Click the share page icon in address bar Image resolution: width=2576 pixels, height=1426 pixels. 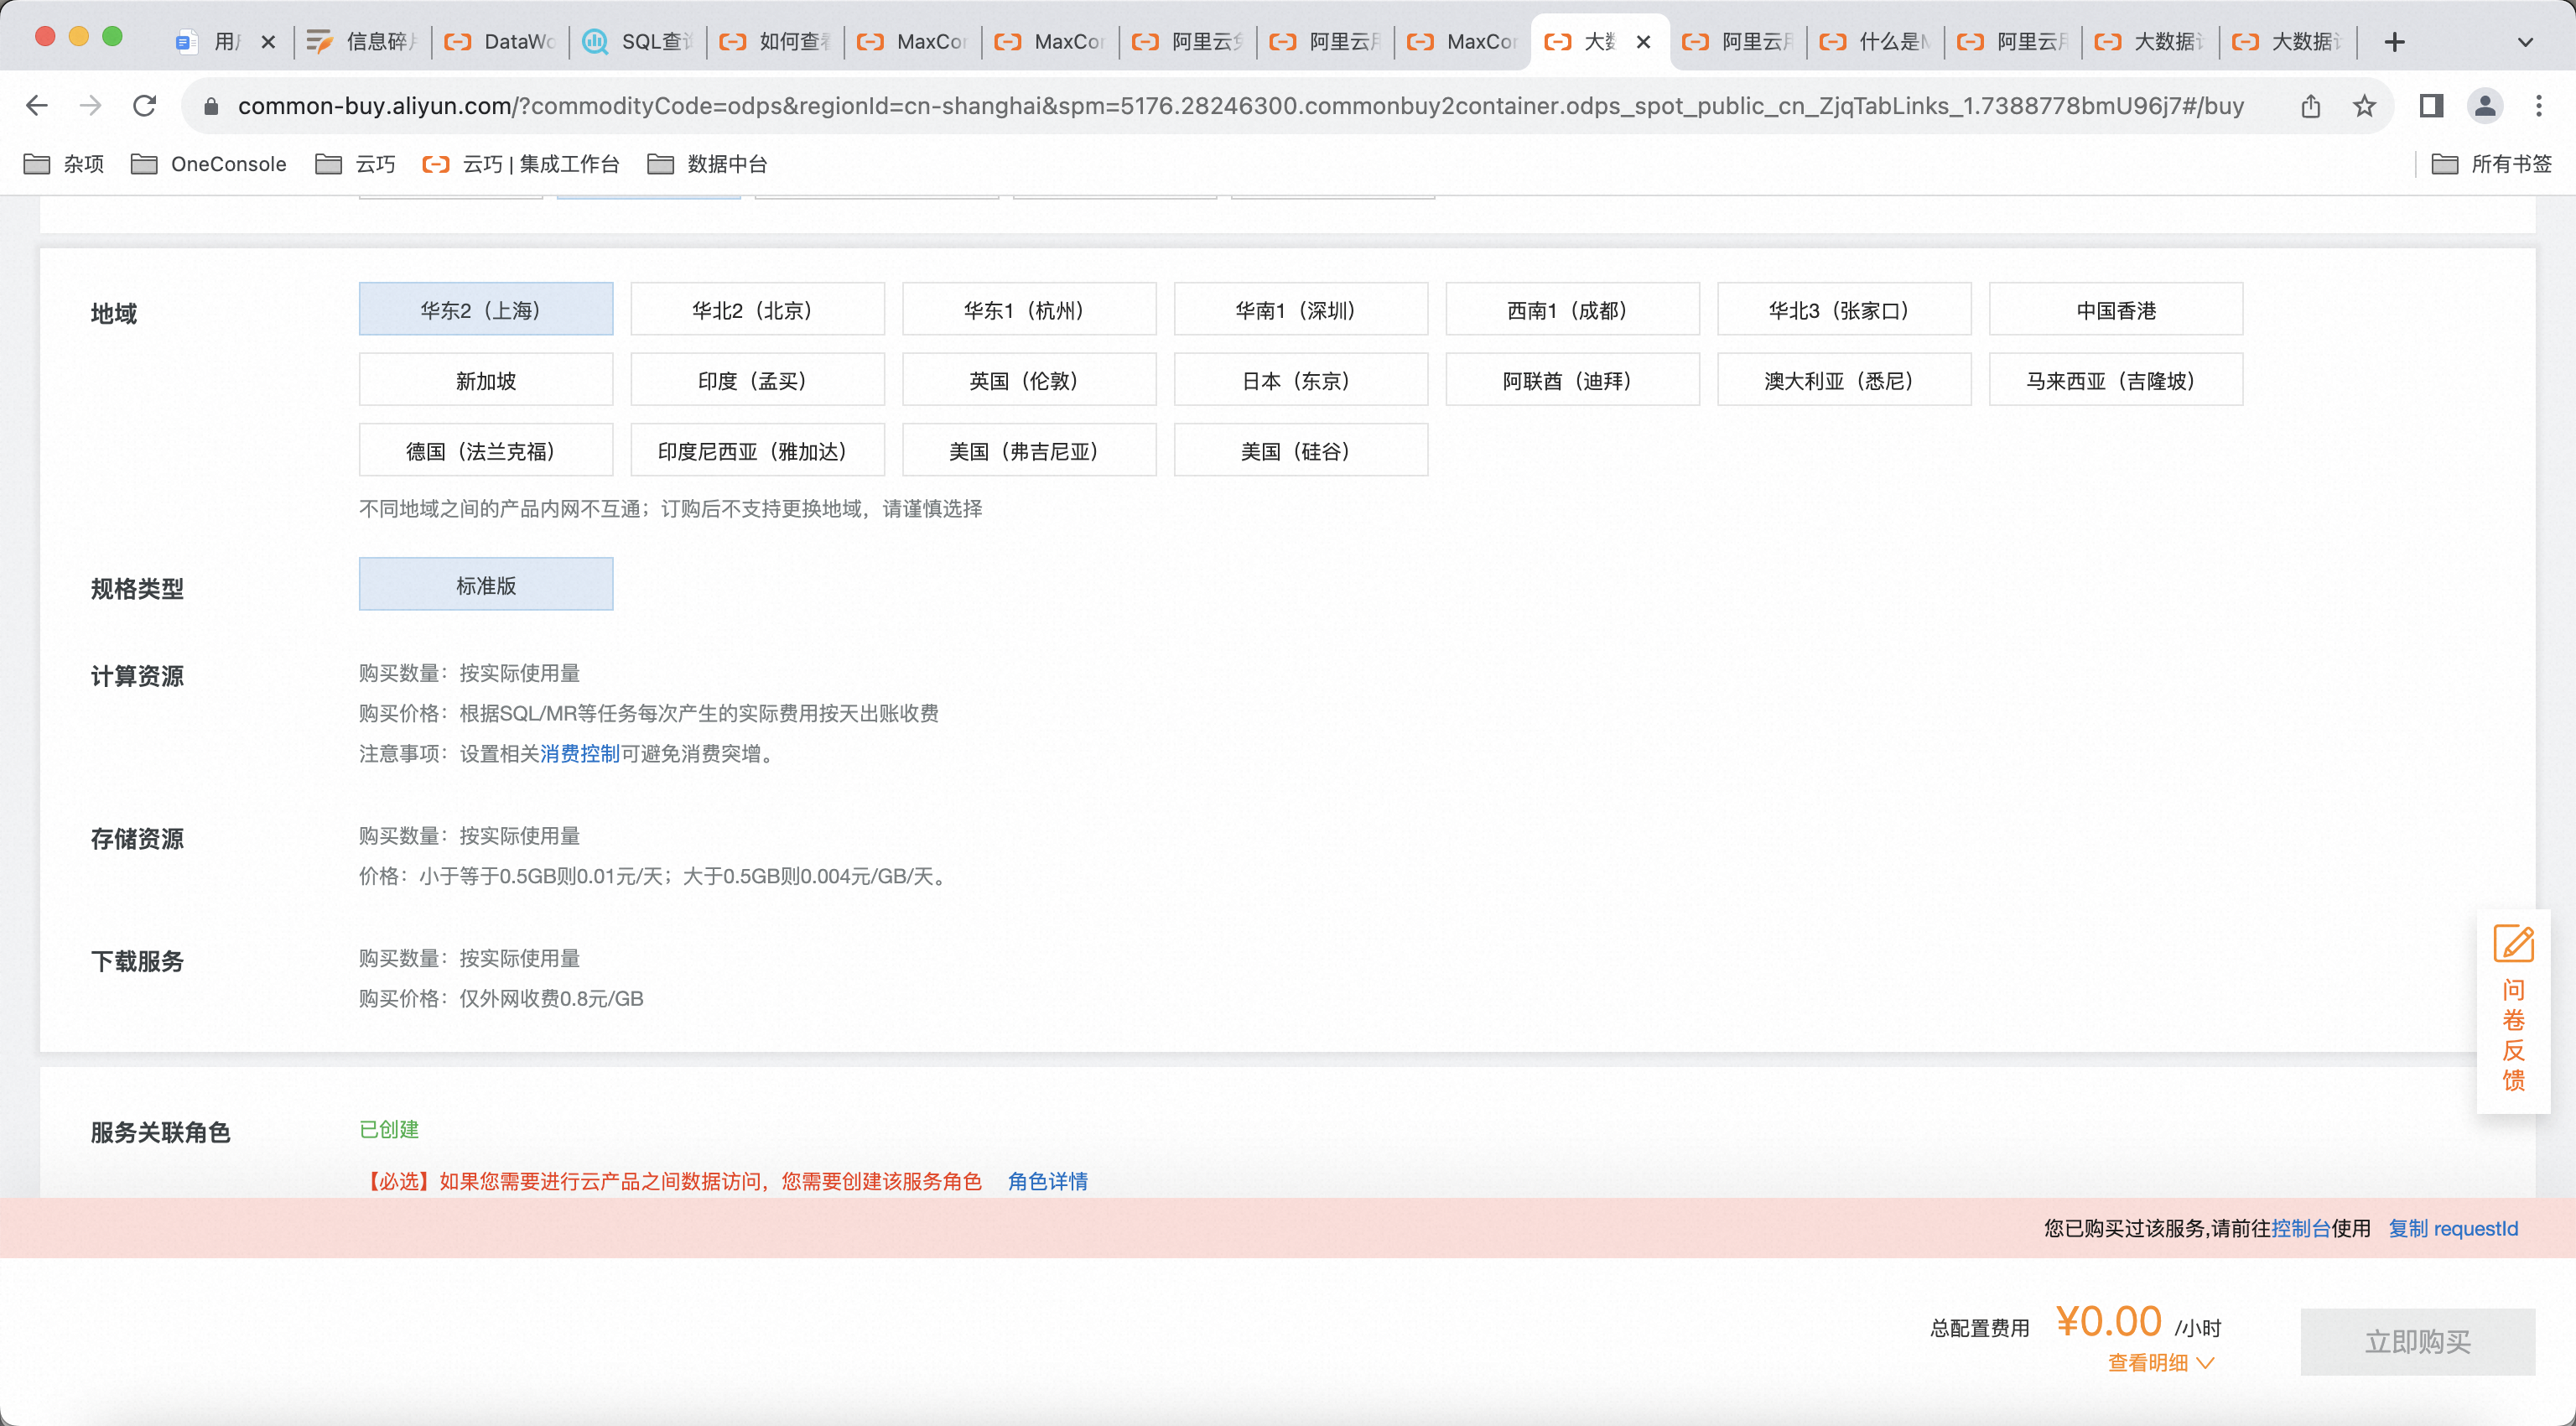[x=2310, y=105]
